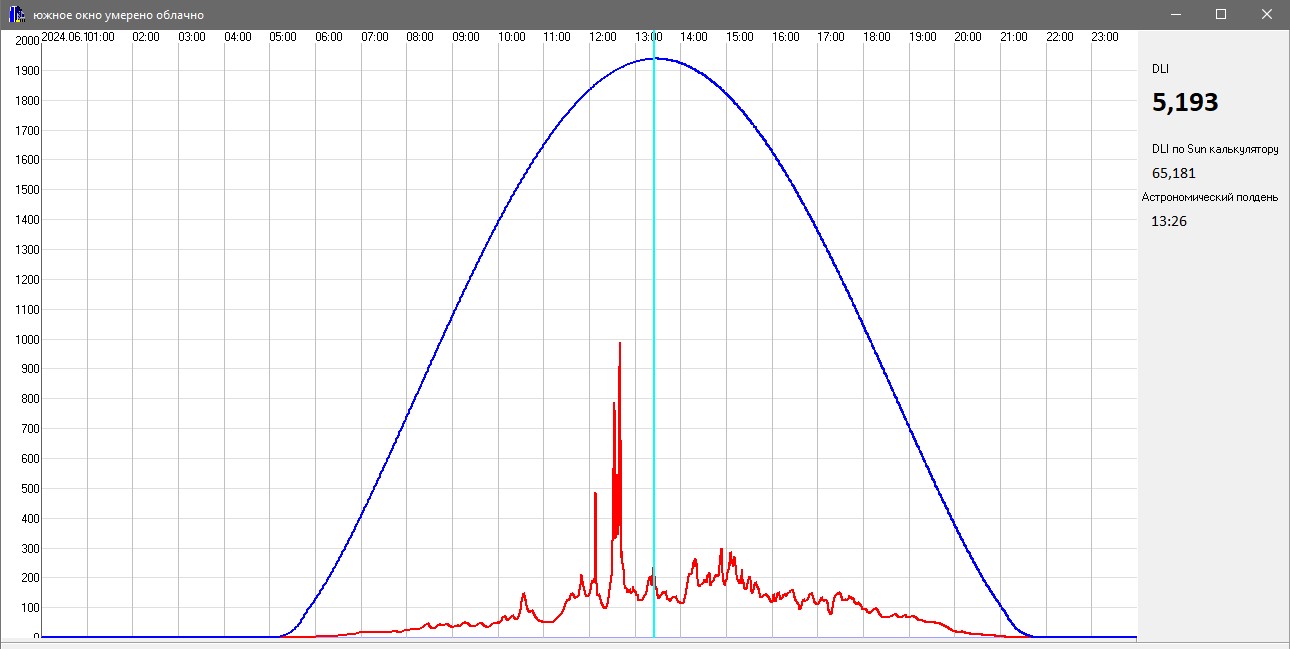Click the tallest red spike peak near 1000
This screenshot has width=1290, height=649.
tap(620, 344)
